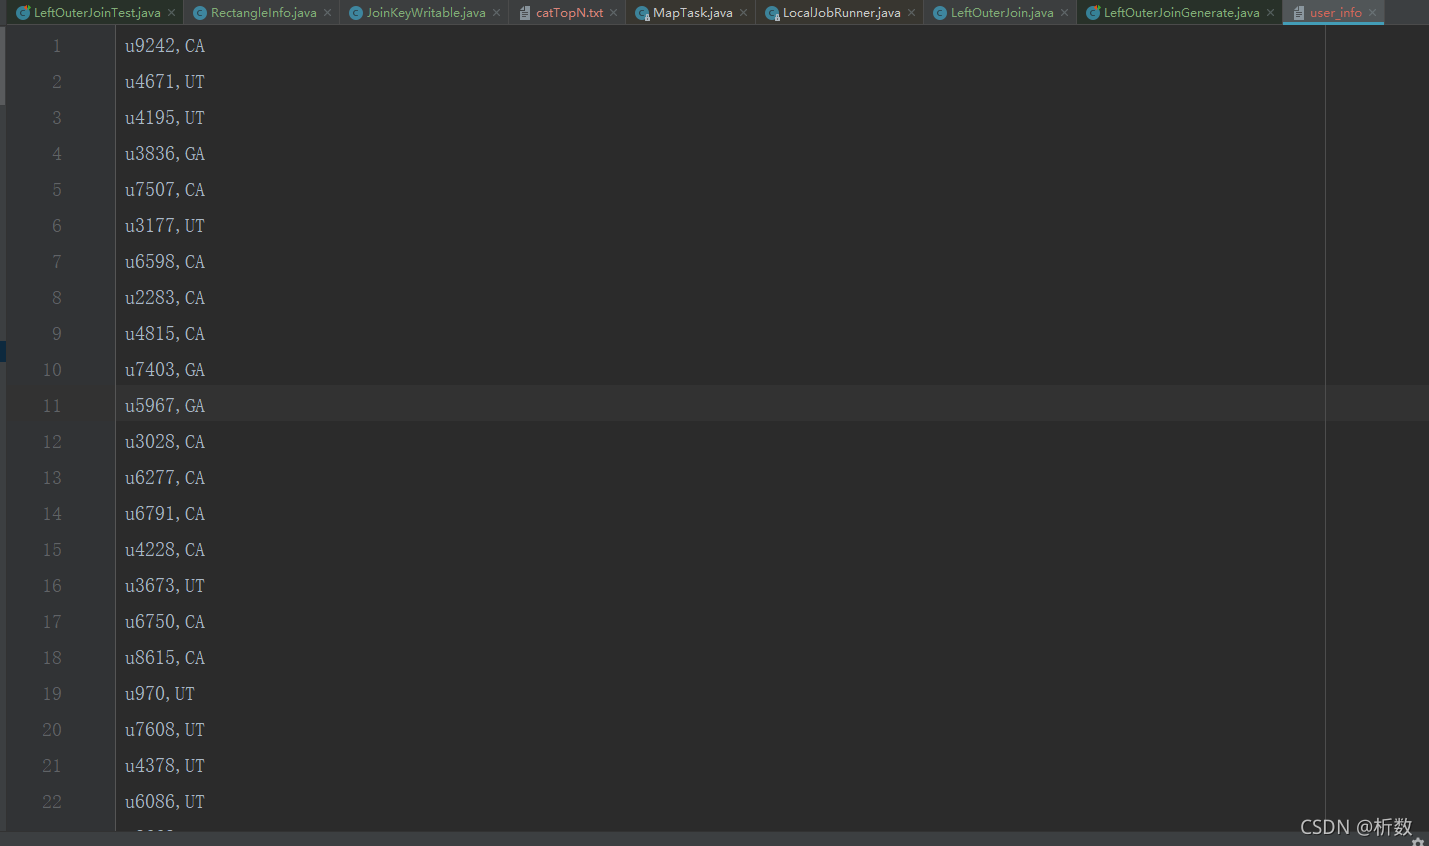This screenshot has height=846, width=1429.
Task: Place cursor on line 'u4815, CA'
Action: (165, 334)
